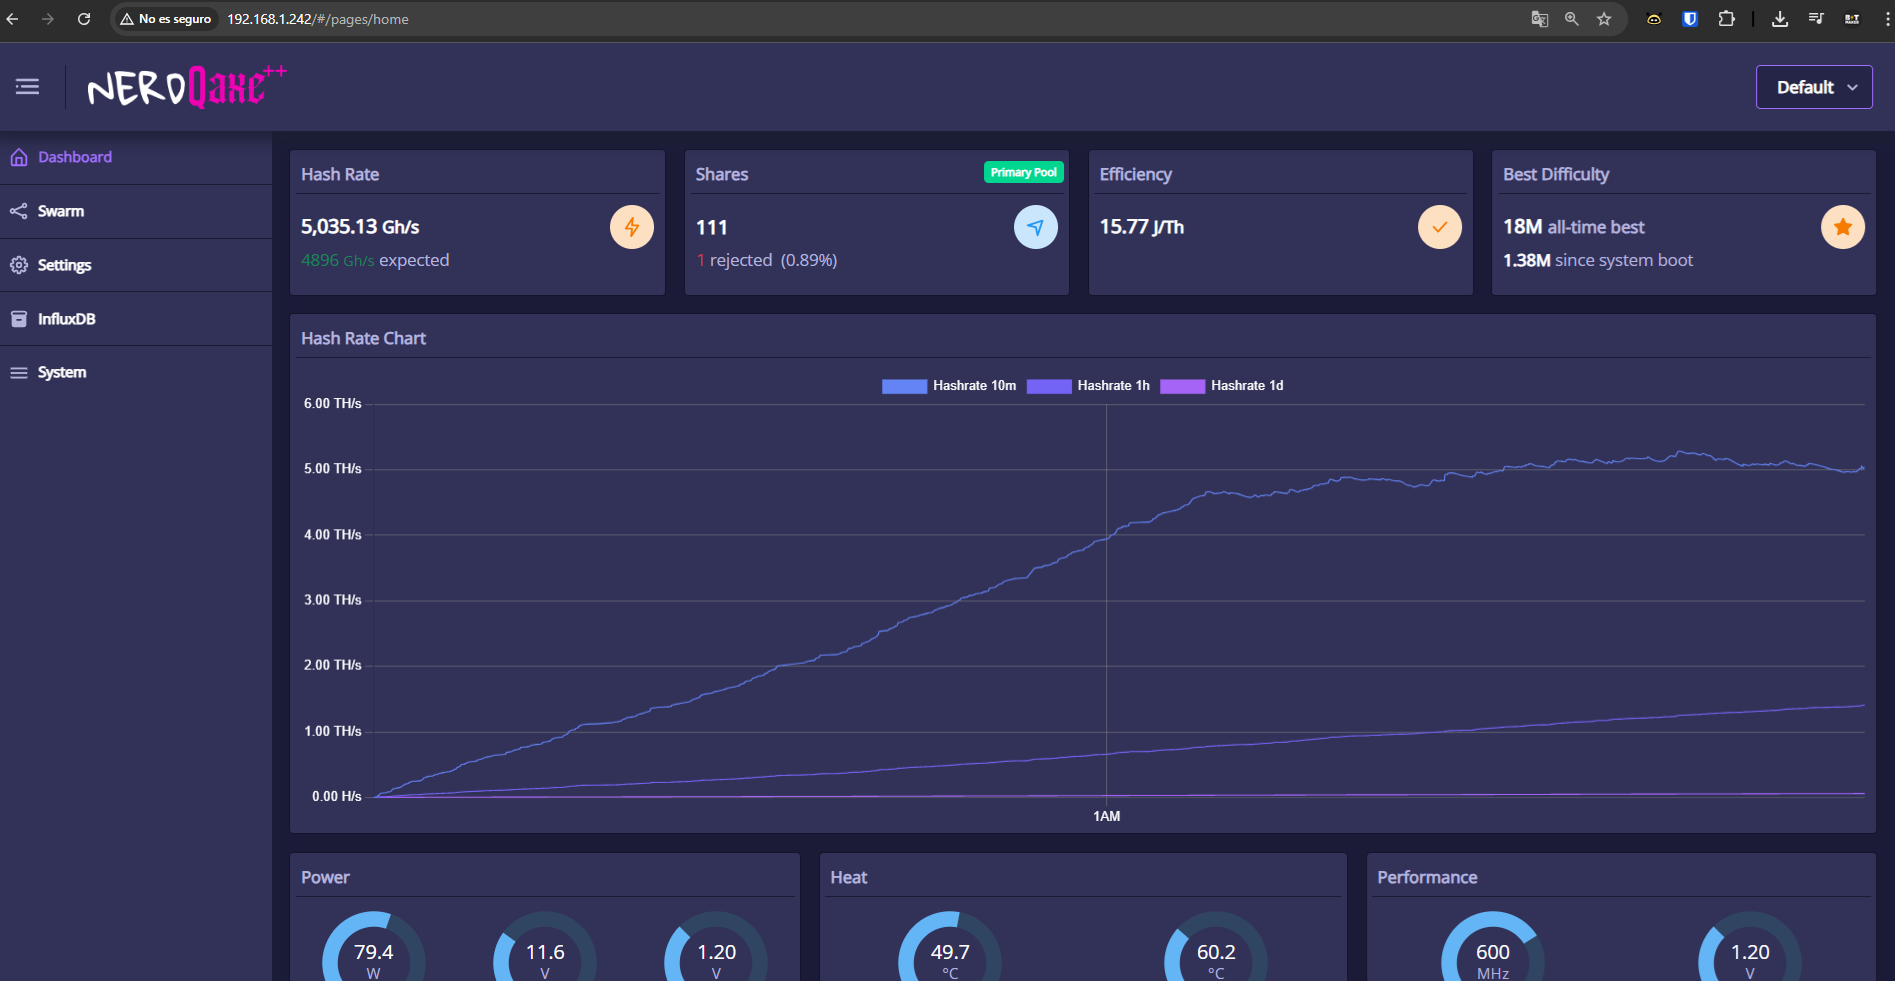The width and height of the screenshot is (1895, 981).
Task: Click the lightning bolt Hash Rate icon
Action: [631, 228]
